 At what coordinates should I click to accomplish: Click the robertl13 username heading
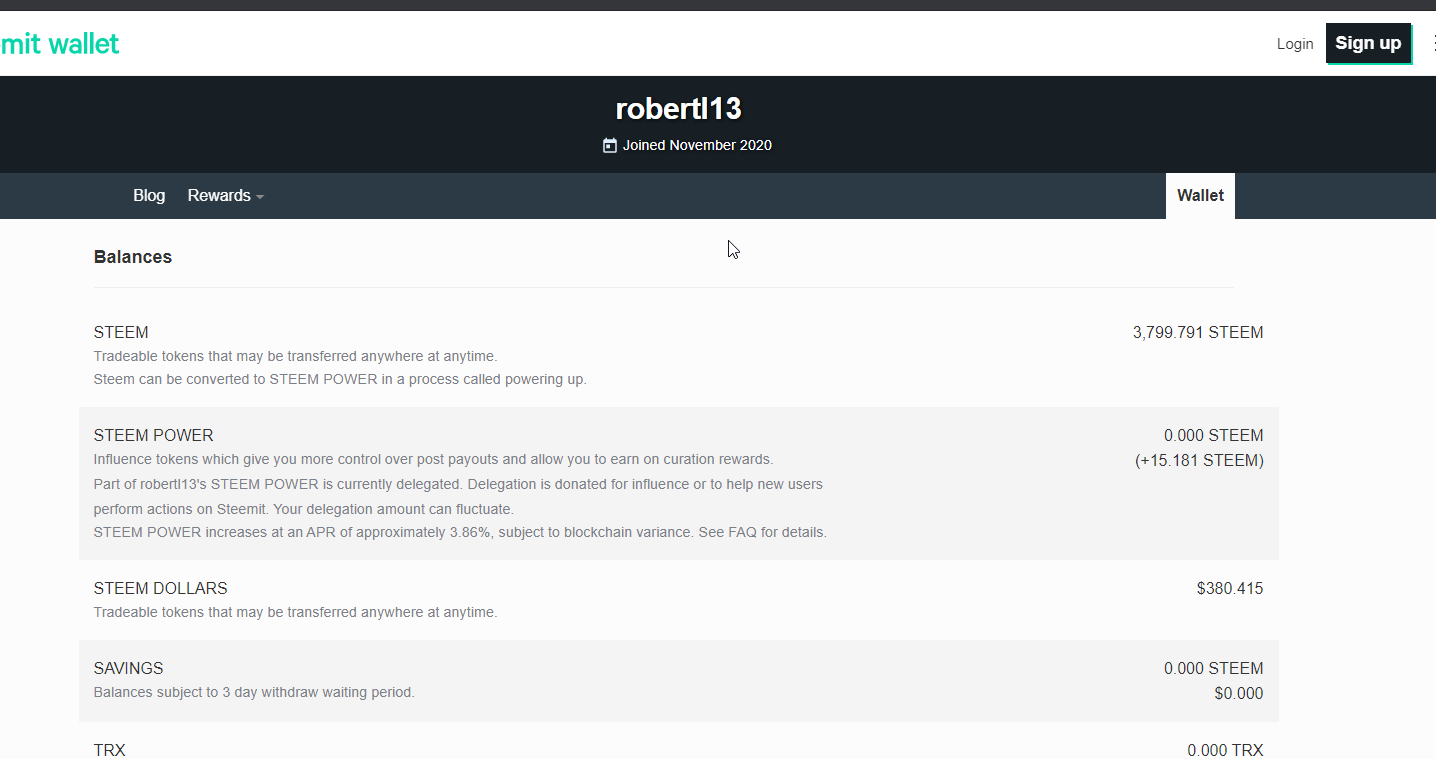point(679,109)
